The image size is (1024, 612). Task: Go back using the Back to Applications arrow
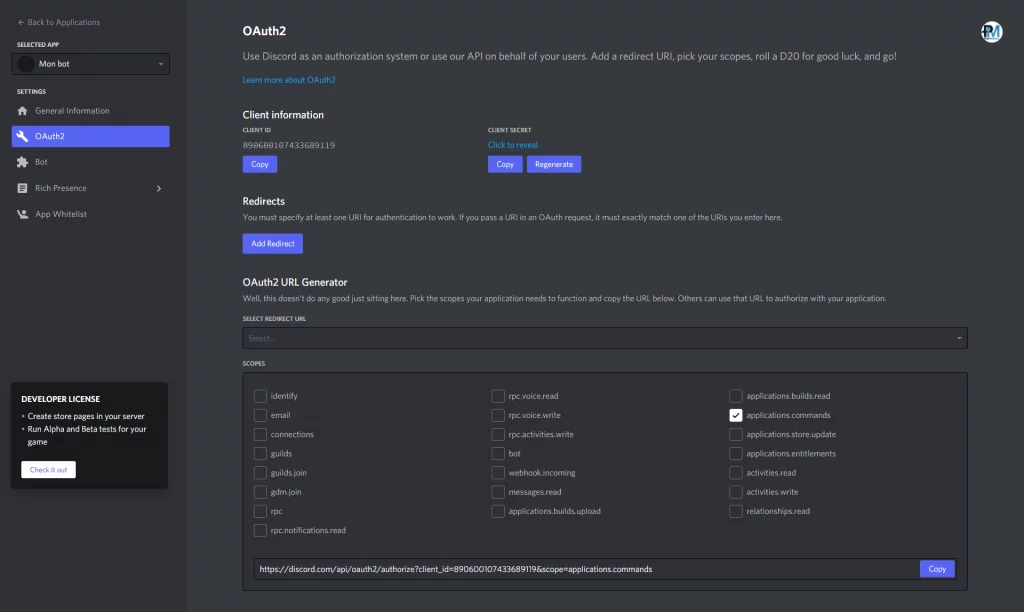pos(21,22)
